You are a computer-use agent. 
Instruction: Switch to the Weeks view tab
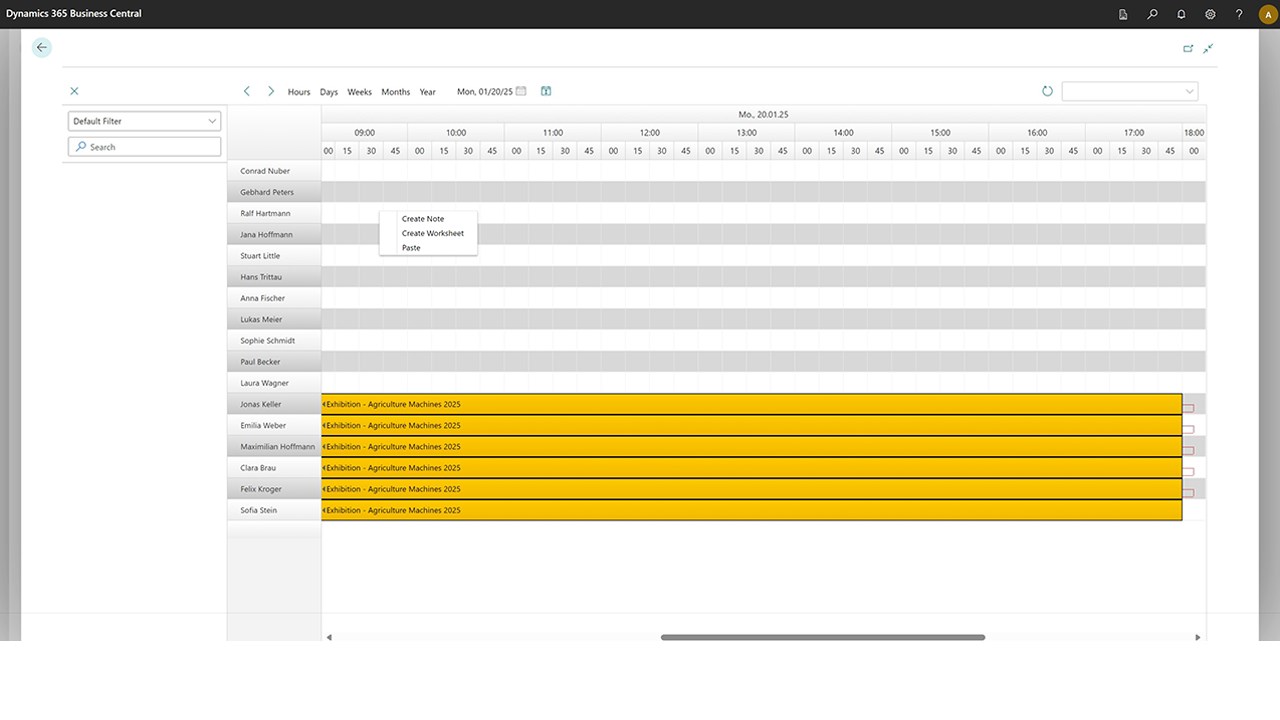(x=359, y=91)
